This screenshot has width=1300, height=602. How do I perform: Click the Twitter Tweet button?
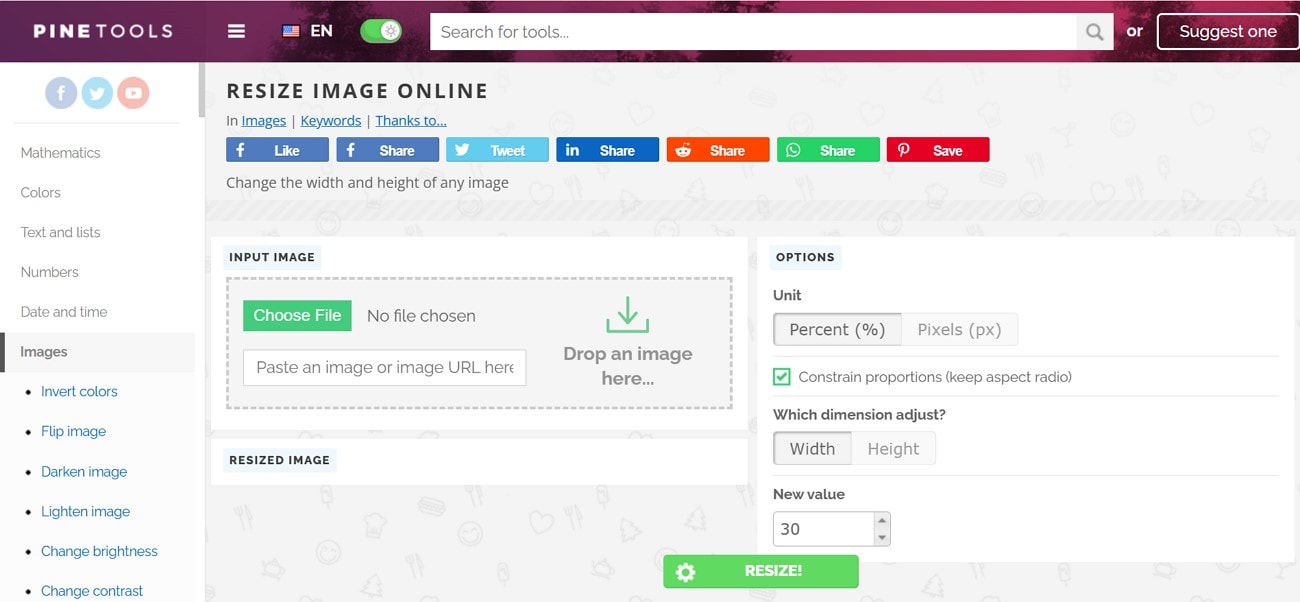click(497, 150)
